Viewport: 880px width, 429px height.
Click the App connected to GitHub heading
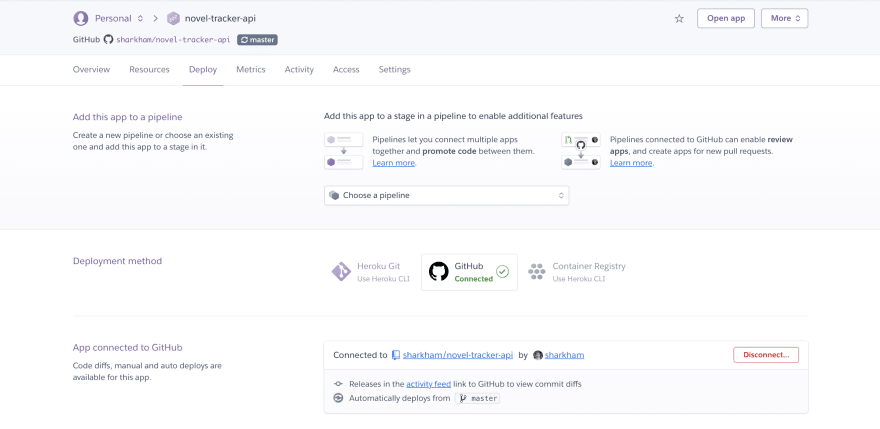click(127, 348)
